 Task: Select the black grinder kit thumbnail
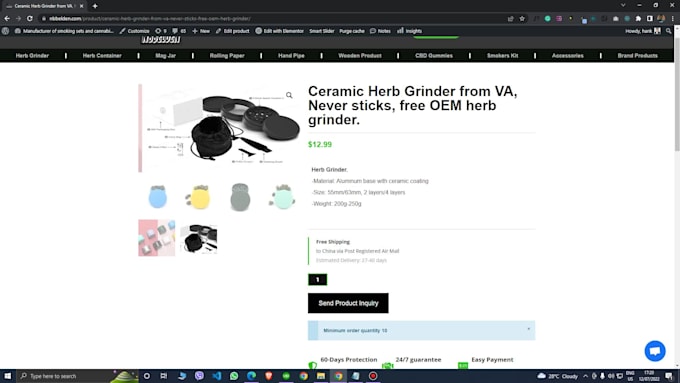tap(199, 238)
